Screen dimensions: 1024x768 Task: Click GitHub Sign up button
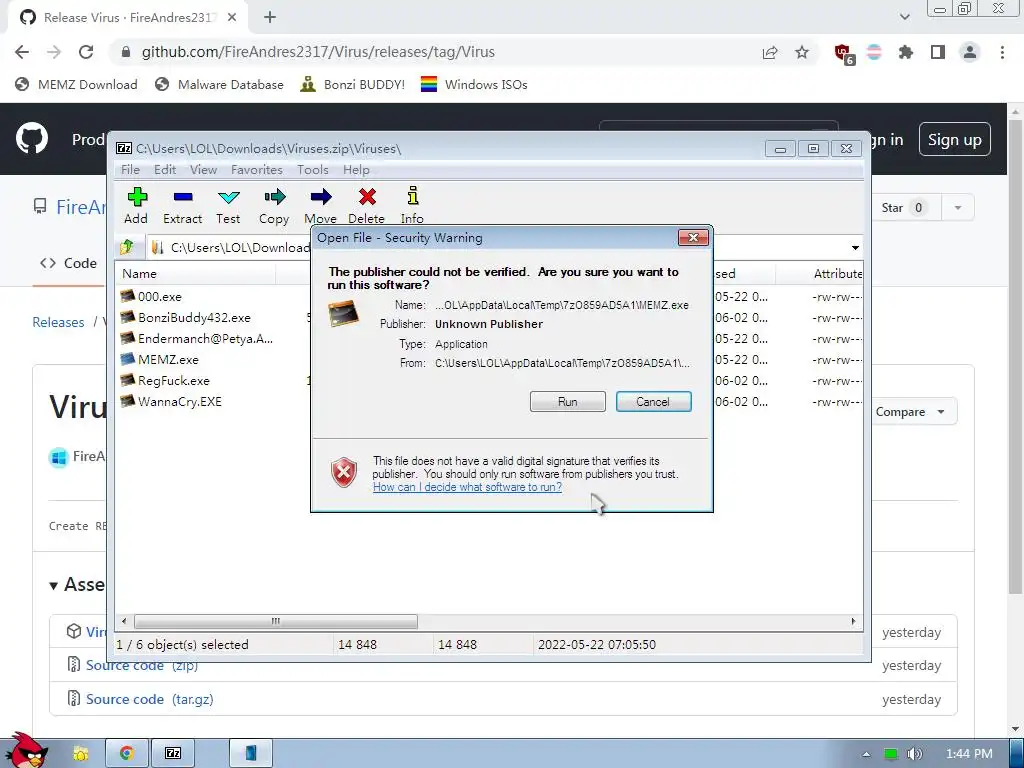(x=954, y=139)
